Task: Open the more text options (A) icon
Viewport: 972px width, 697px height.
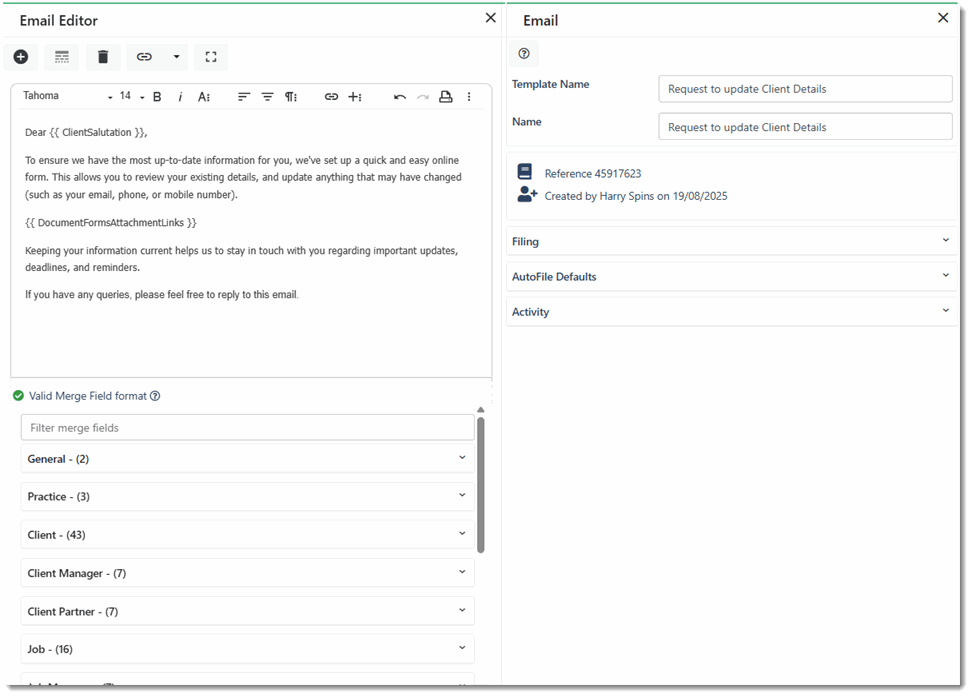Action: pos(204,97)
